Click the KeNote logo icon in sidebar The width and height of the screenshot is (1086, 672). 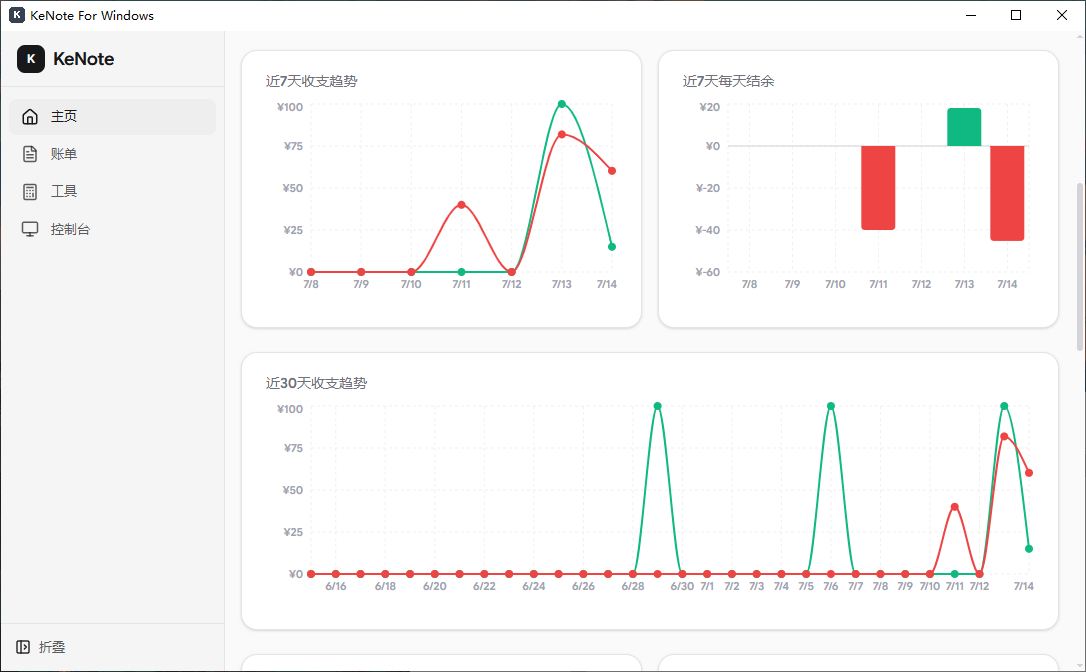(x=30, y=59)
